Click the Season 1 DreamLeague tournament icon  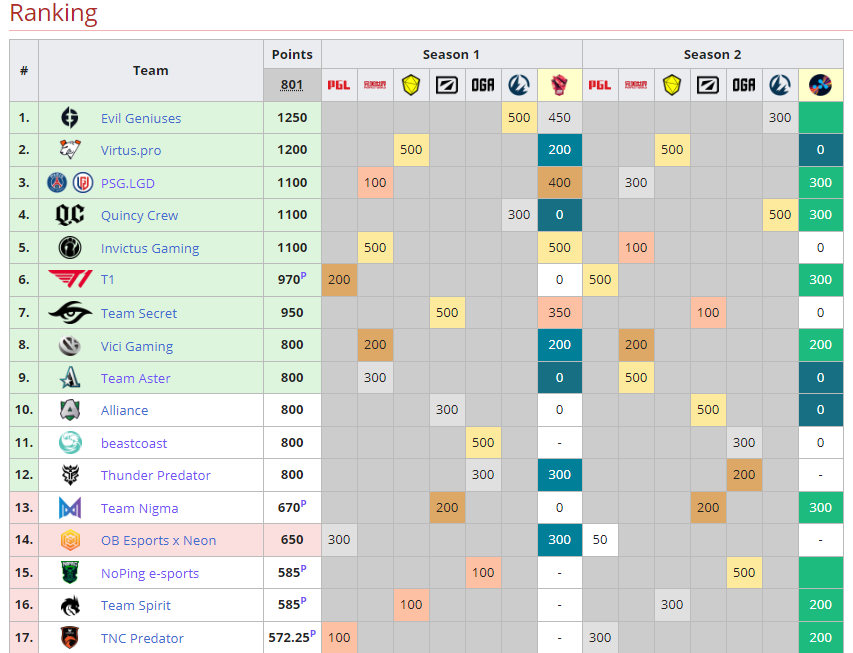coord(447,85)
